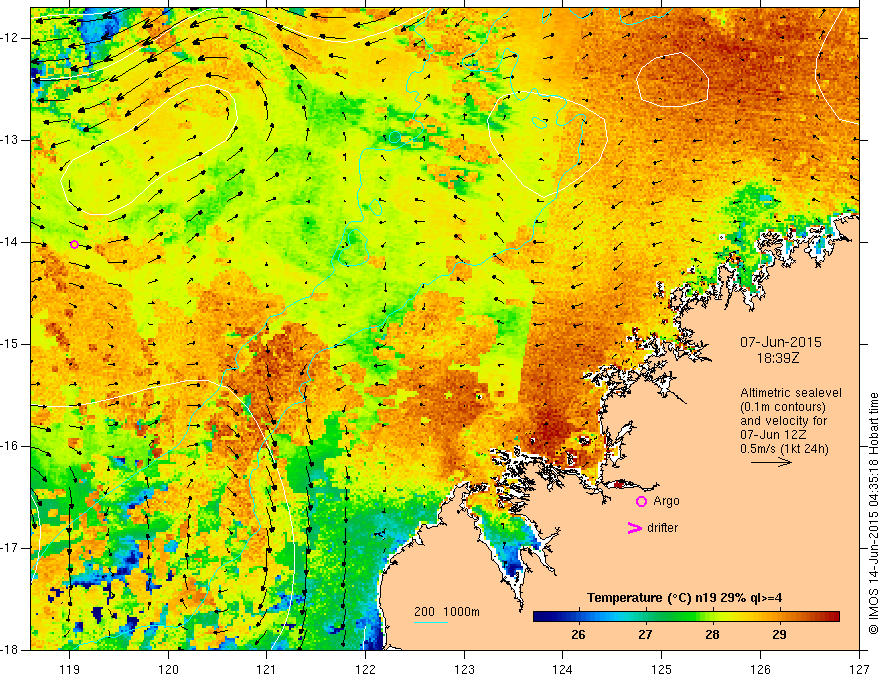
Task: Click the longitude axis label '123'
Action: click(x=464, y=669)
